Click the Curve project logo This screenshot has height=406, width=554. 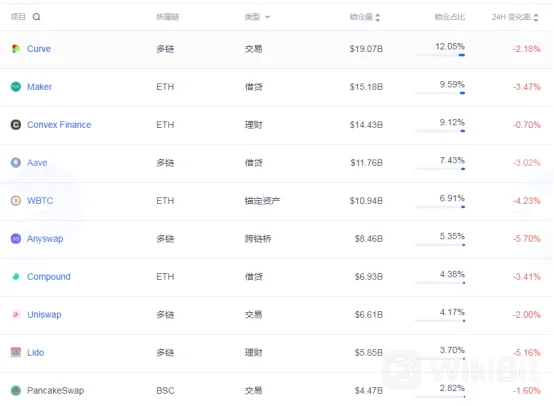pos(16,49)
